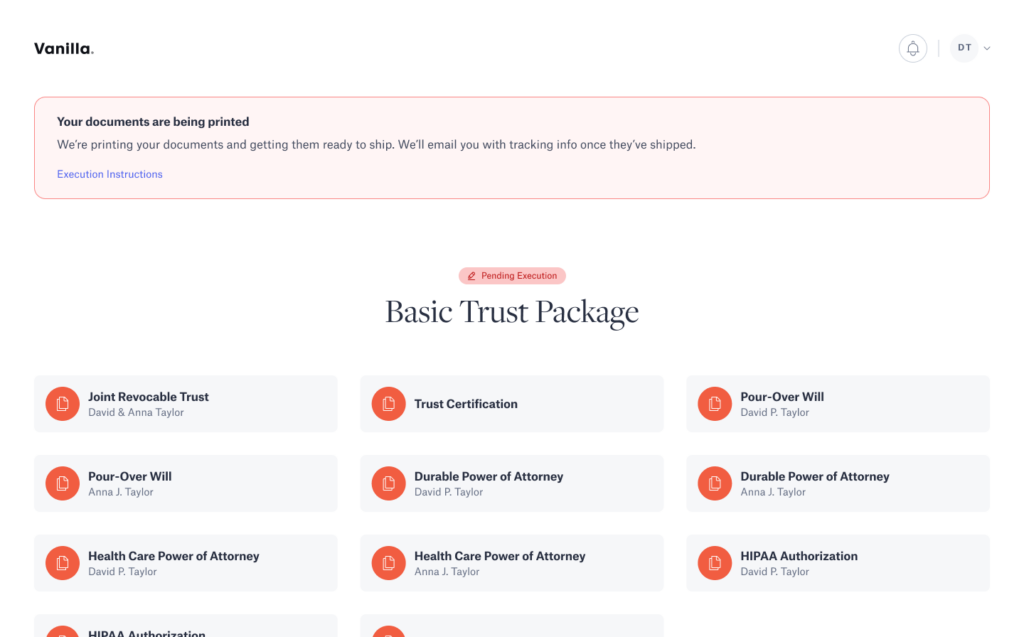Viewport: 1024px width, 637px height.
Task: Click the Vanilla logo
Action: pyautogui.click(x=63, y=48)
